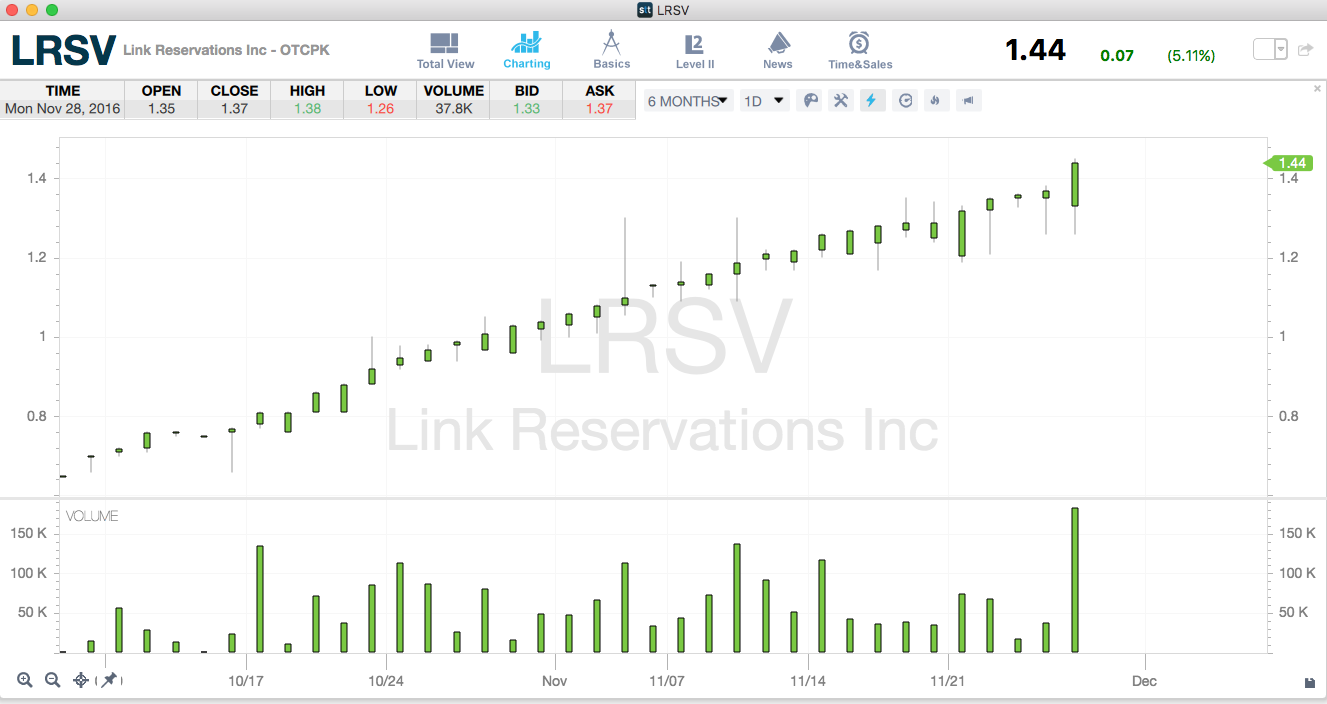Click the gauge dial icon

(905, 101)
